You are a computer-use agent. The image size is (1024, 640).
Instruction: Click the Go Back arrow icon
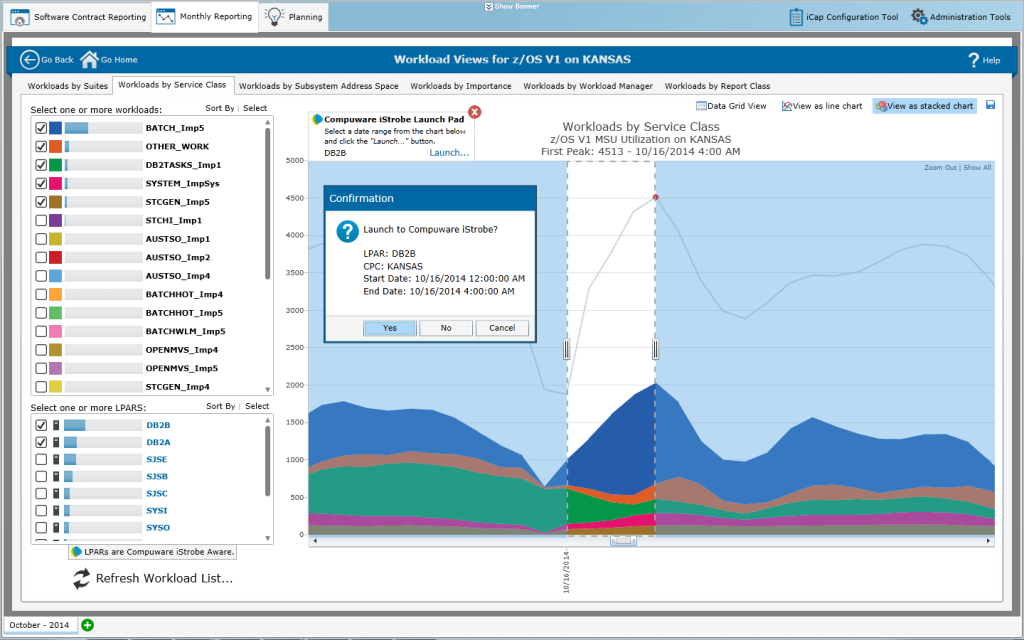29,59
